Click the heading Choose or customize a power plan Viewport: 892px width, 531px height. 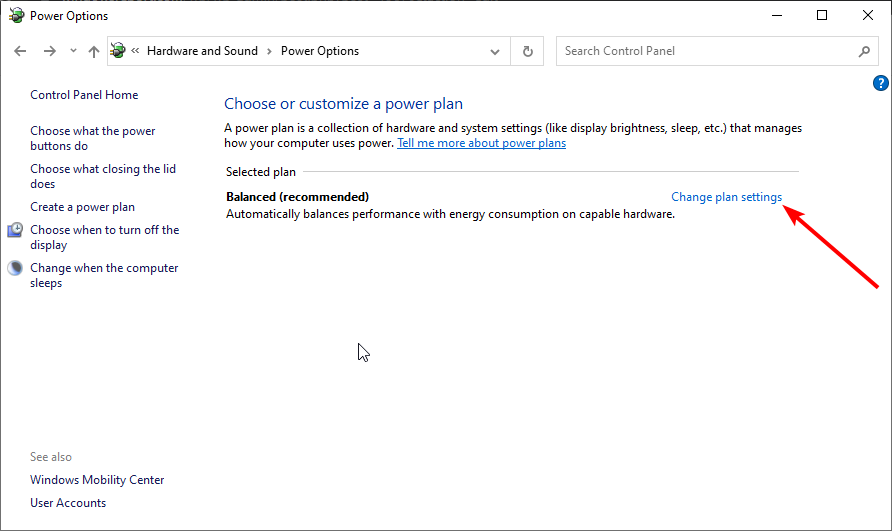(344, 104)
